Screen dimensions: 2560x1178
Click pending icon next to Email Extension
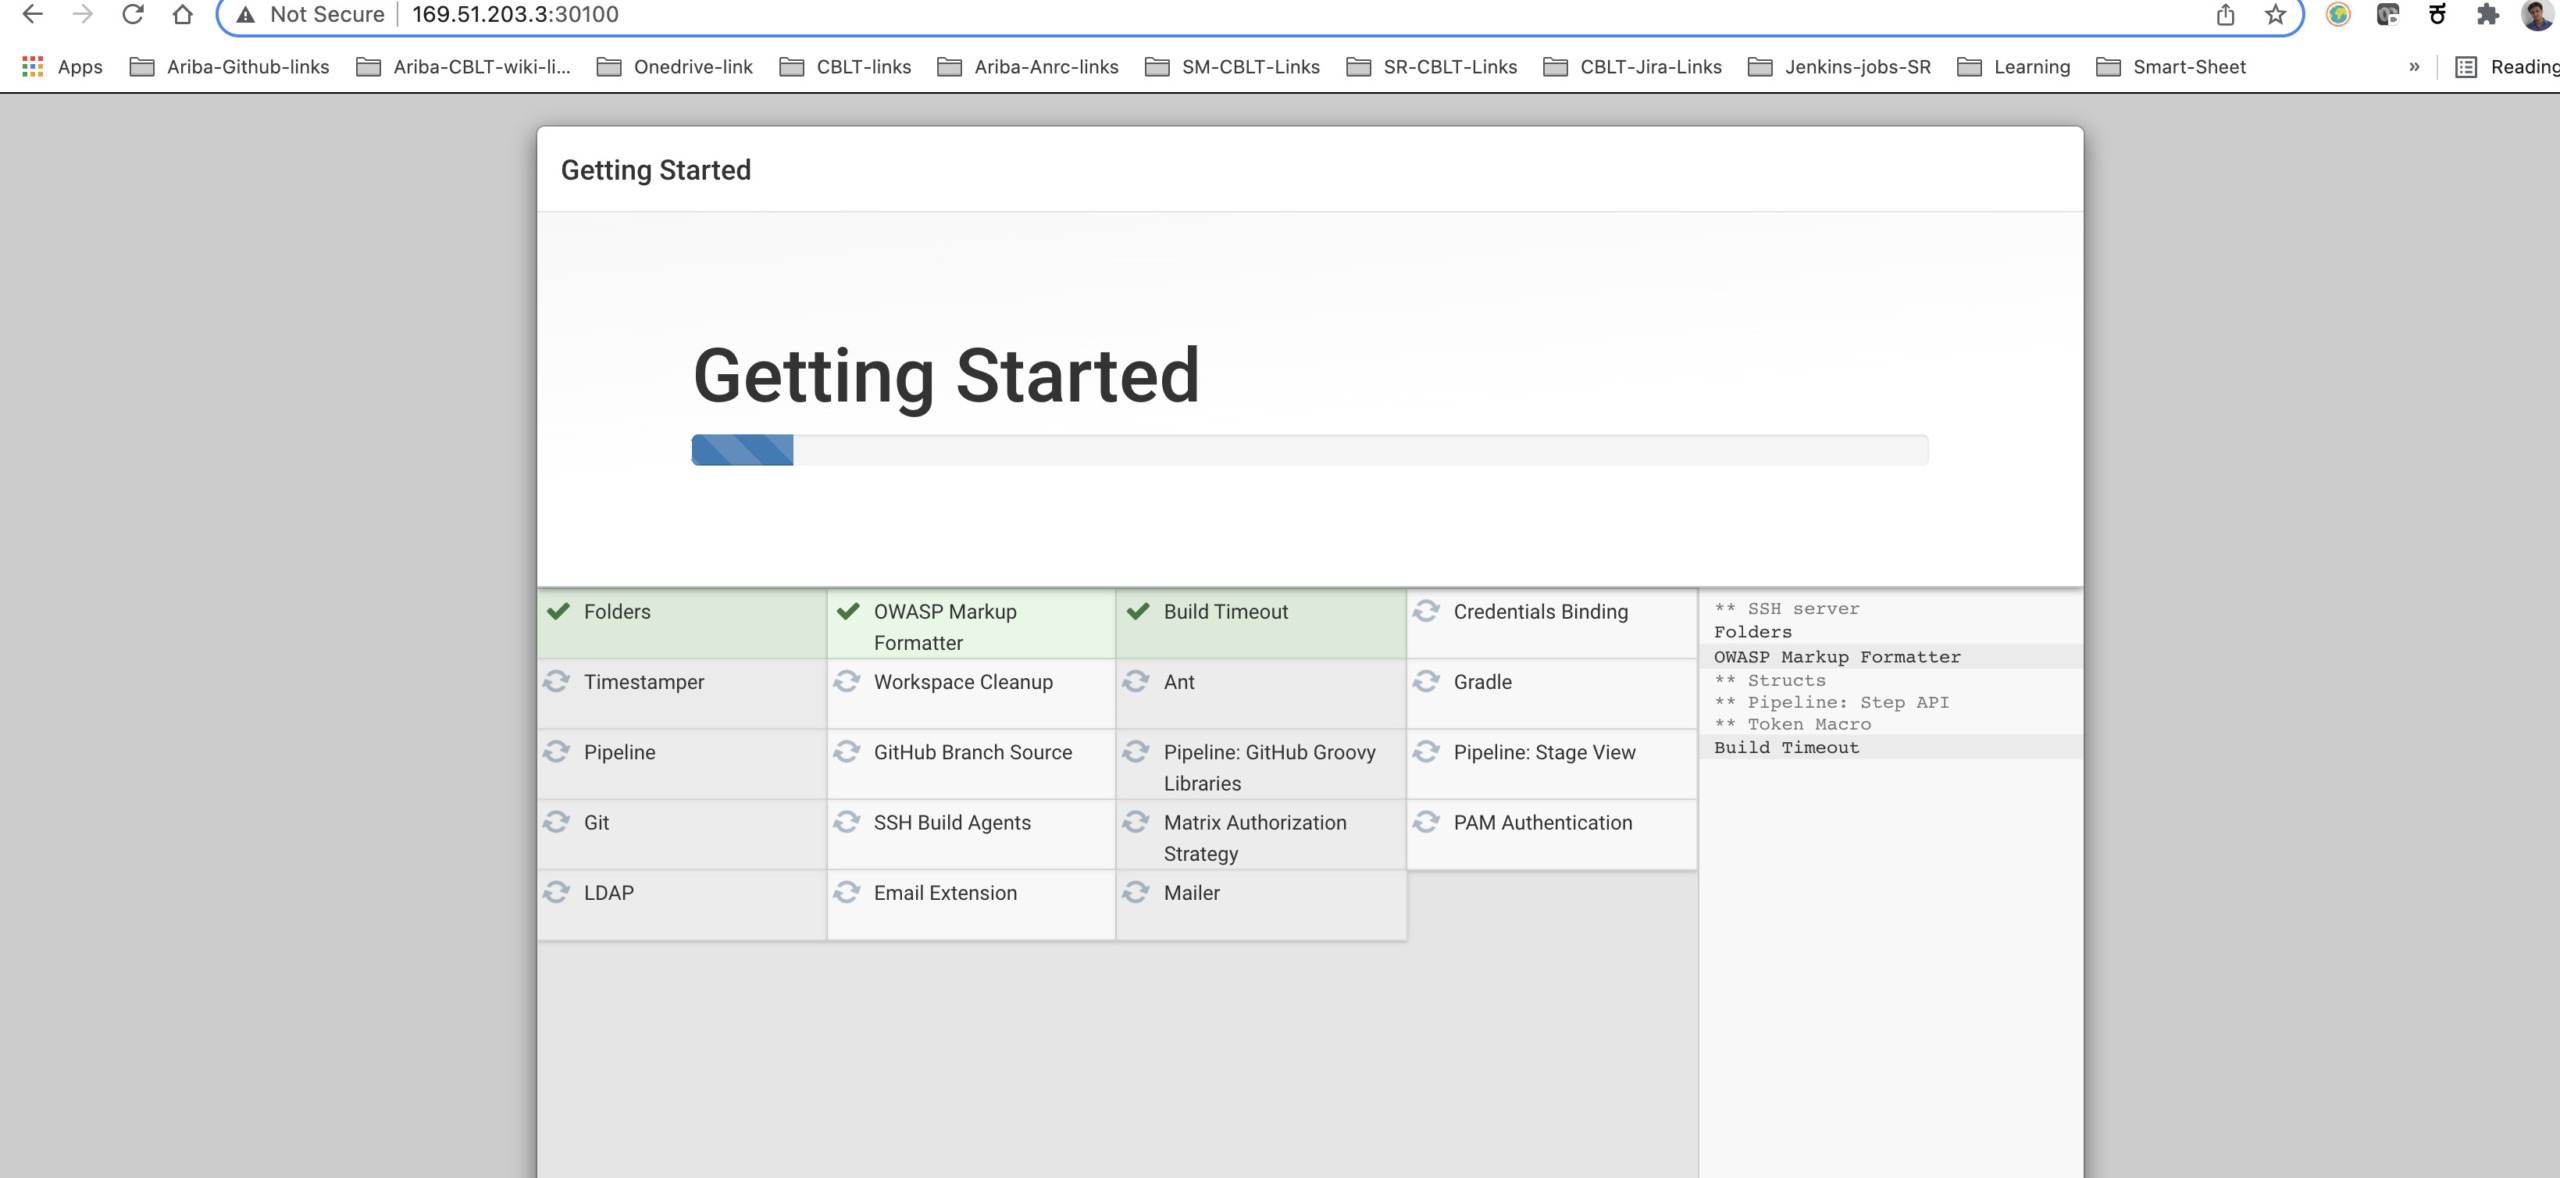tap(846, 892)
